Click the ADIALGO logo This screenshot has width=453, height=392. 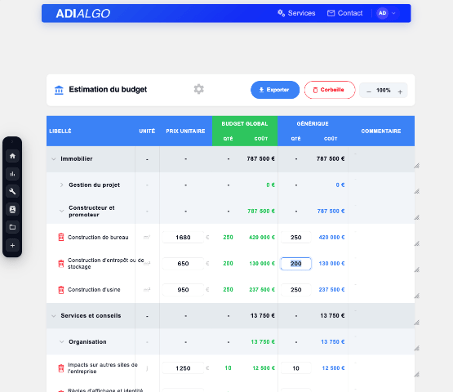(x=83, y=14)
